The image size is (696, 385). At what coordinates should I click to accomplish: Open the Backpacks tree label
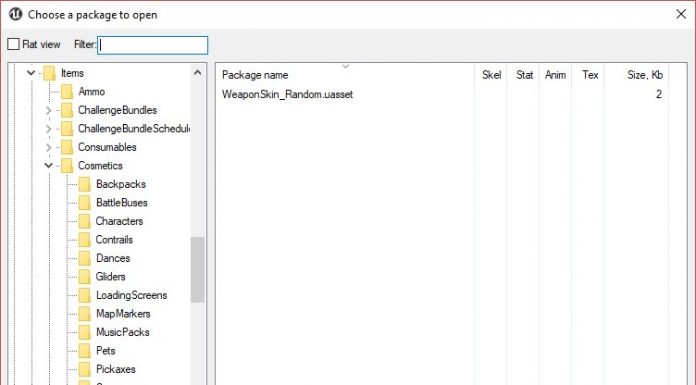pos(121,184)
